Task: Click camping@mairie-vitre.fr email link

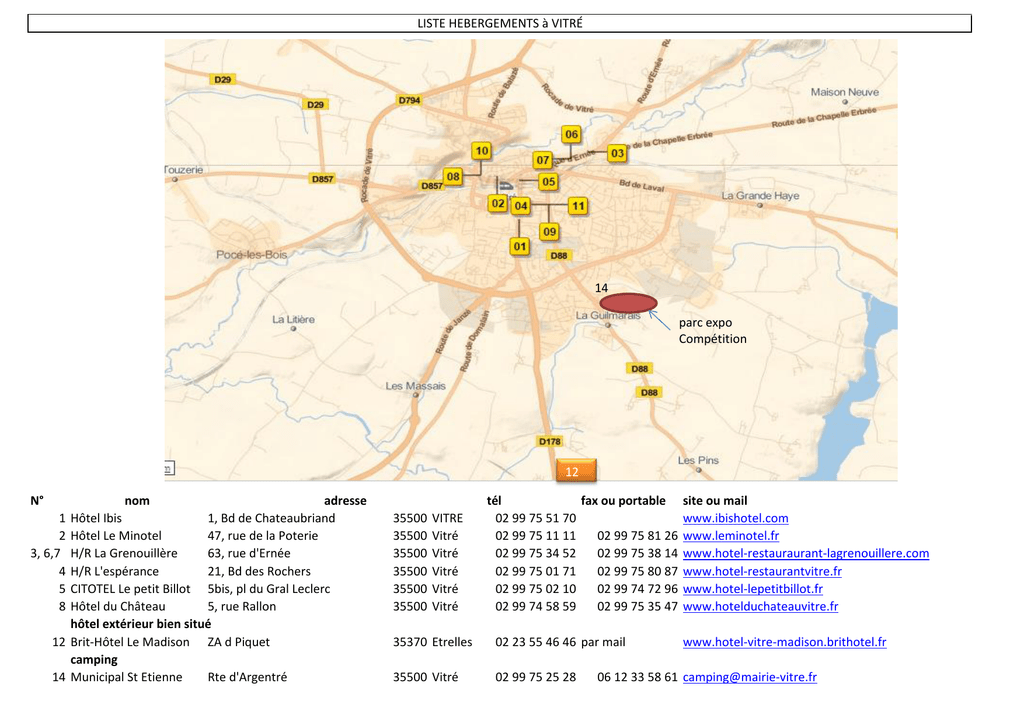Action: coord(749,677)
